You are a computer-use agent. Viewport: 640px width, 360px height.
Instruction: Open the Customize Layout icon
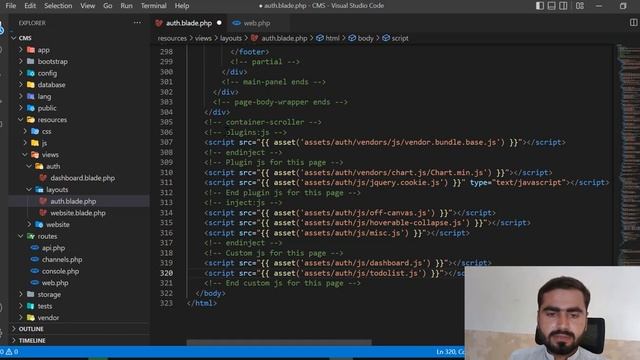coord(580,6)
